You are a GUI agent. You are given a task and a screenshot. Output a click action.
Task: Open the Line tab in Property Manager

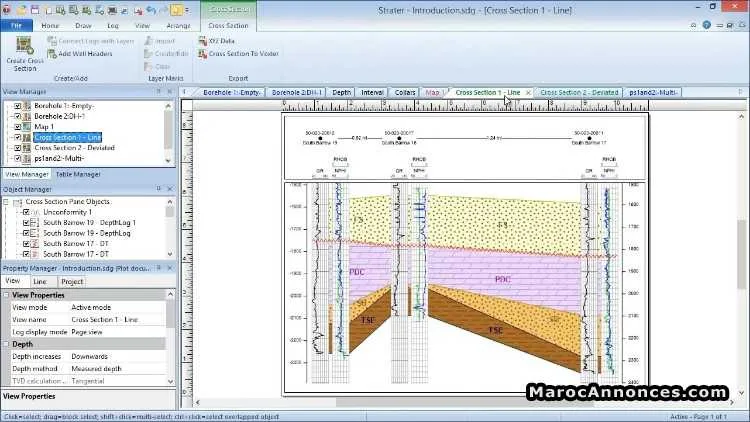(40, 281)
